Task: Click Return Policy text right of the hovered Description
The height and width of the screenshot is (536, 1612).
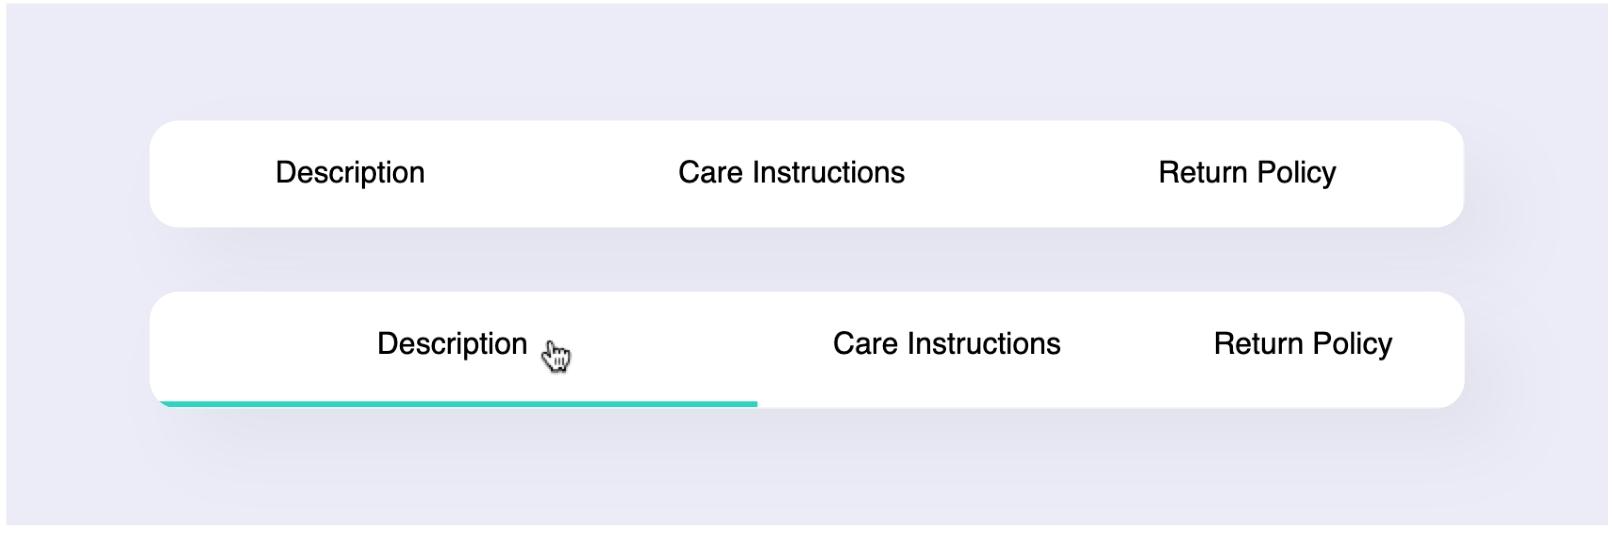Action: 1302,345
